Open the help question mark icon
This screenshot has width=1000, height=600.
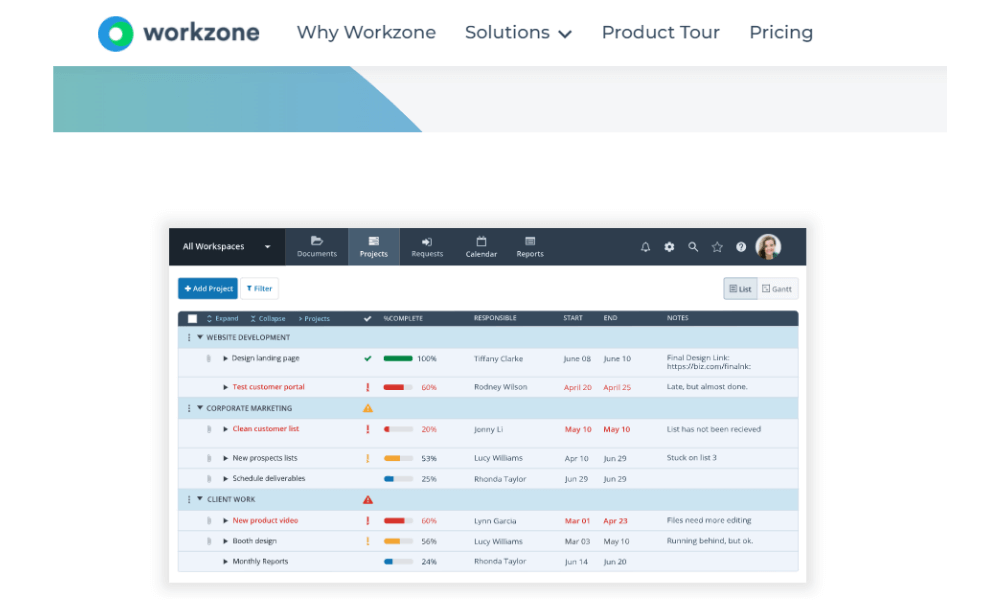pos(740,247)
